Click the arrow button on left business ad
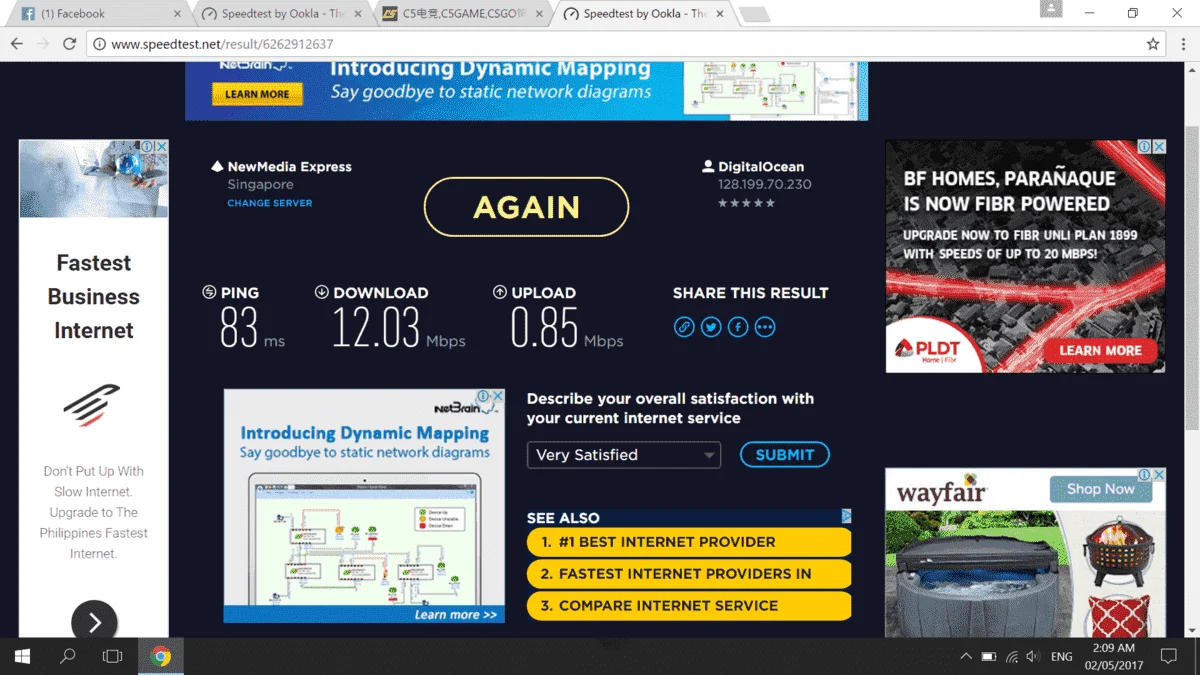Screen dimensions: 1200x675 [x=94, y=622]
